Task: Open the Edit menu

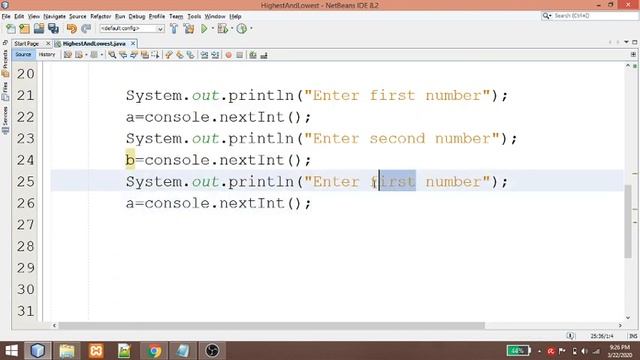Action: (19, 16)
